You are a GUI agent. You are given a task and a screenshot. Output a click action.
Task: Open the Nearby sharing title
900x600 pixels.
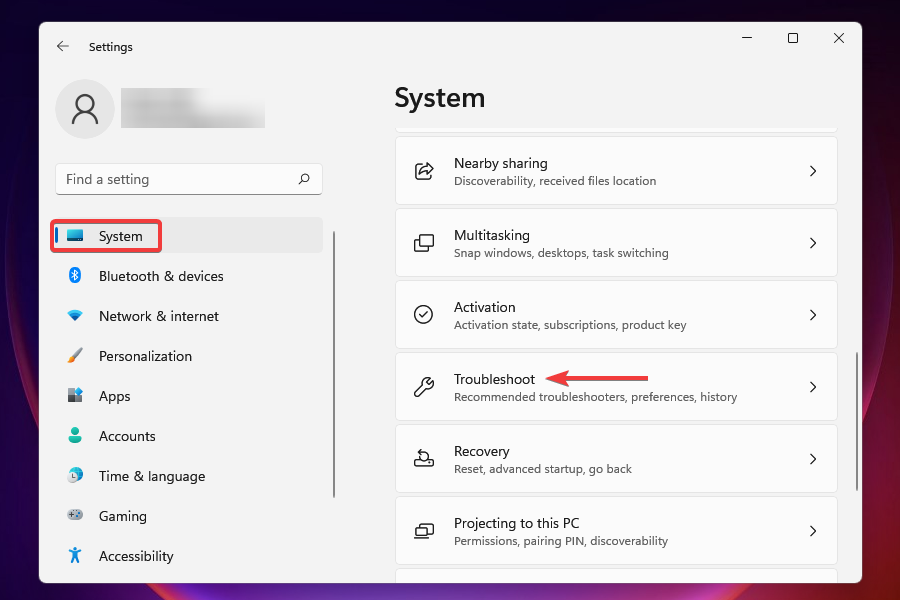coord(501,163)
